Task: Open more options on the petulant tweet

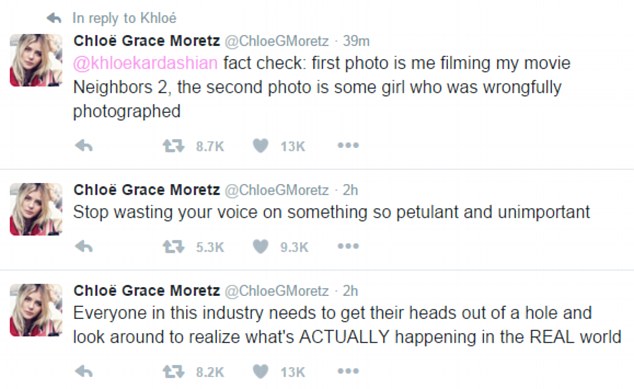Action: tap(348, 246)
